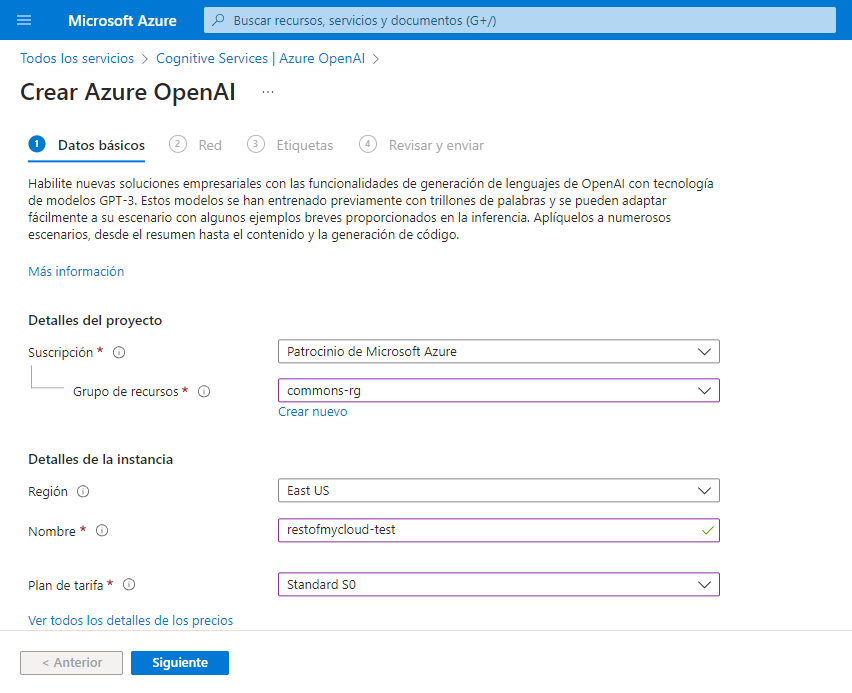Show info tooltip for Plan de tarifa

(x=129, y=585)
